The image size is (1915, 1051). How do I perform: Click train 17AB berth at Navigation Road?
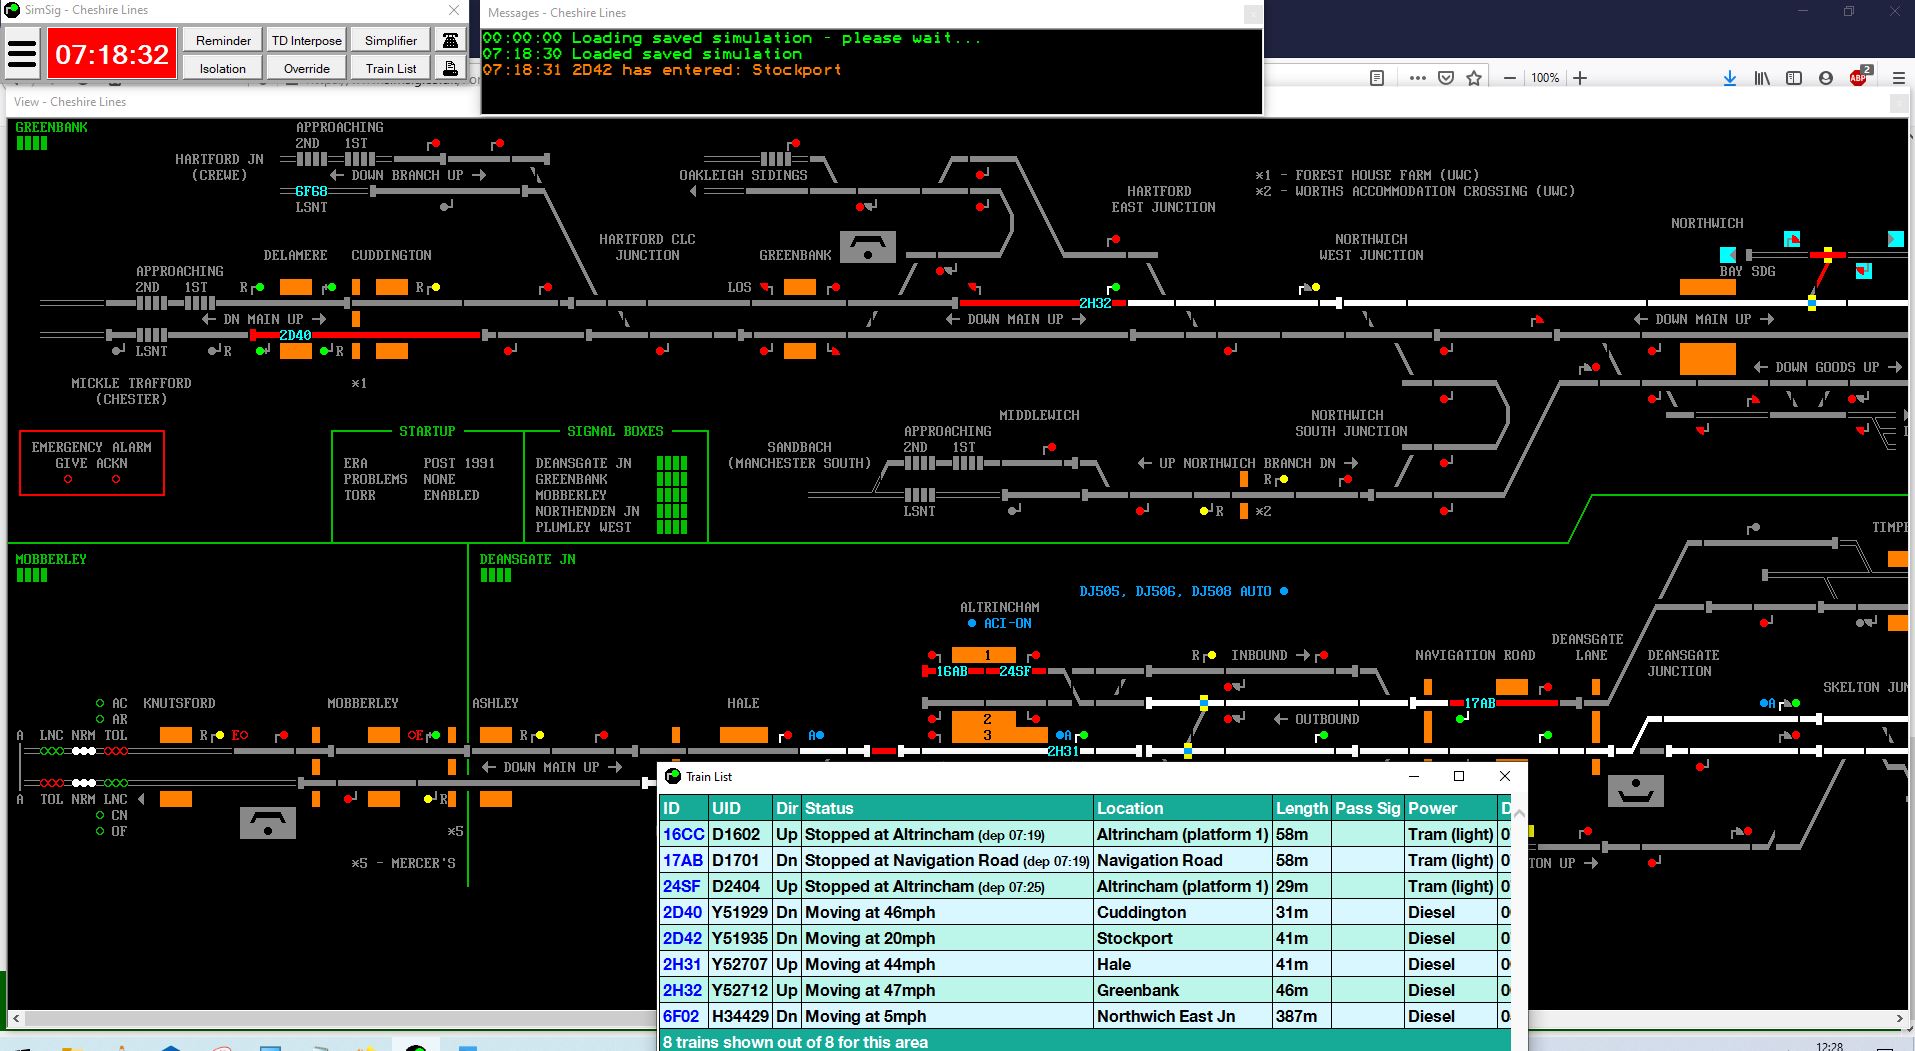click(1480, 703)
